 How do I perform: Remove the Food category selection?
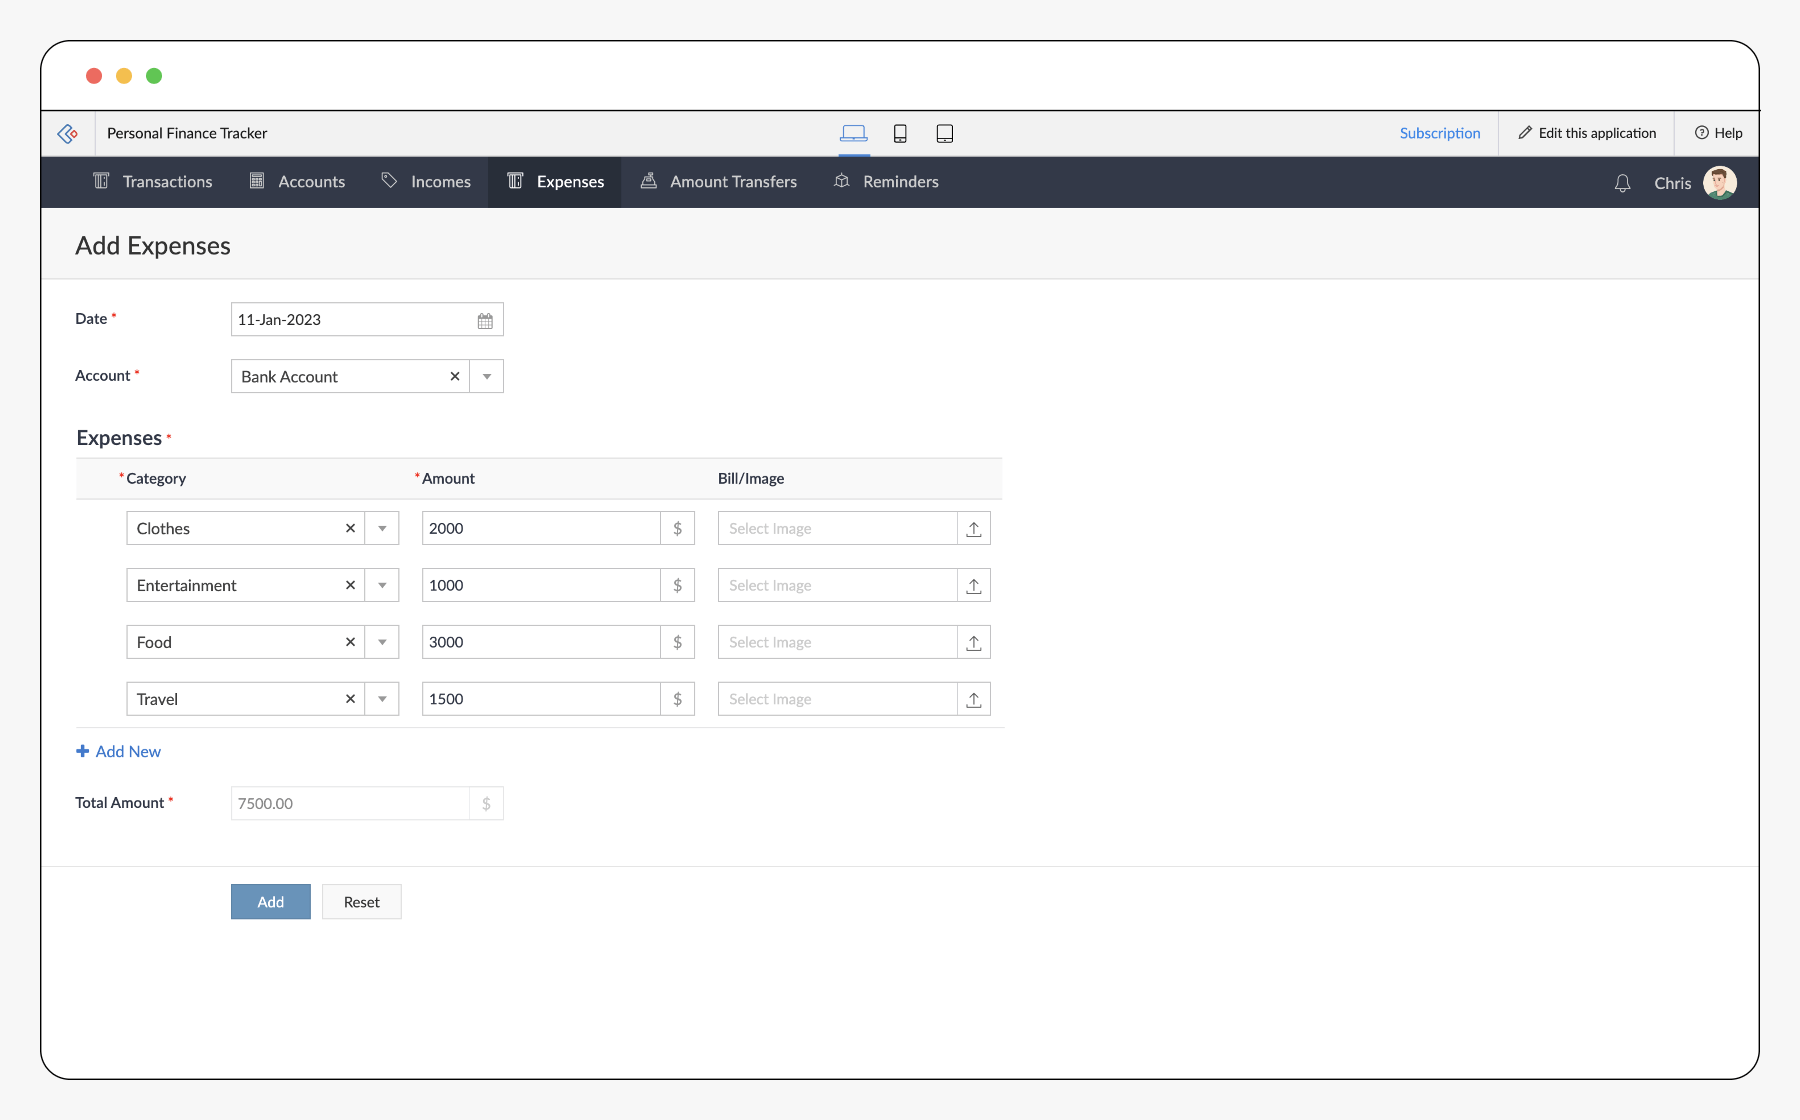pyautogui.click(x=350, y=643)
